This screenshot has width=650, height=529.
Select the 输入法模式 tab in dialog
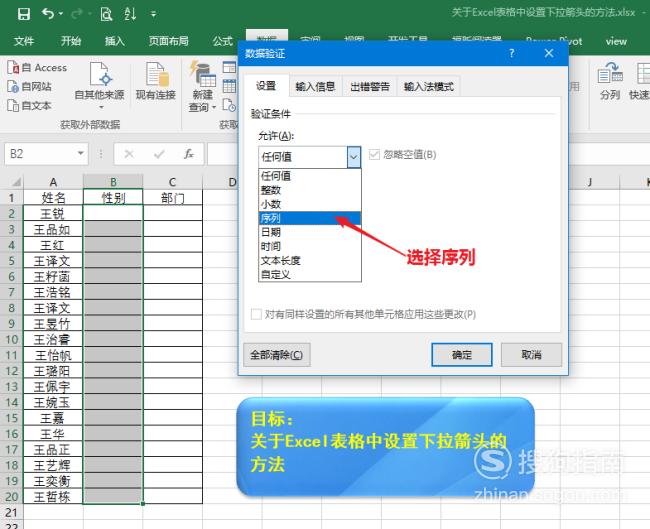click(x=429, y=87)
